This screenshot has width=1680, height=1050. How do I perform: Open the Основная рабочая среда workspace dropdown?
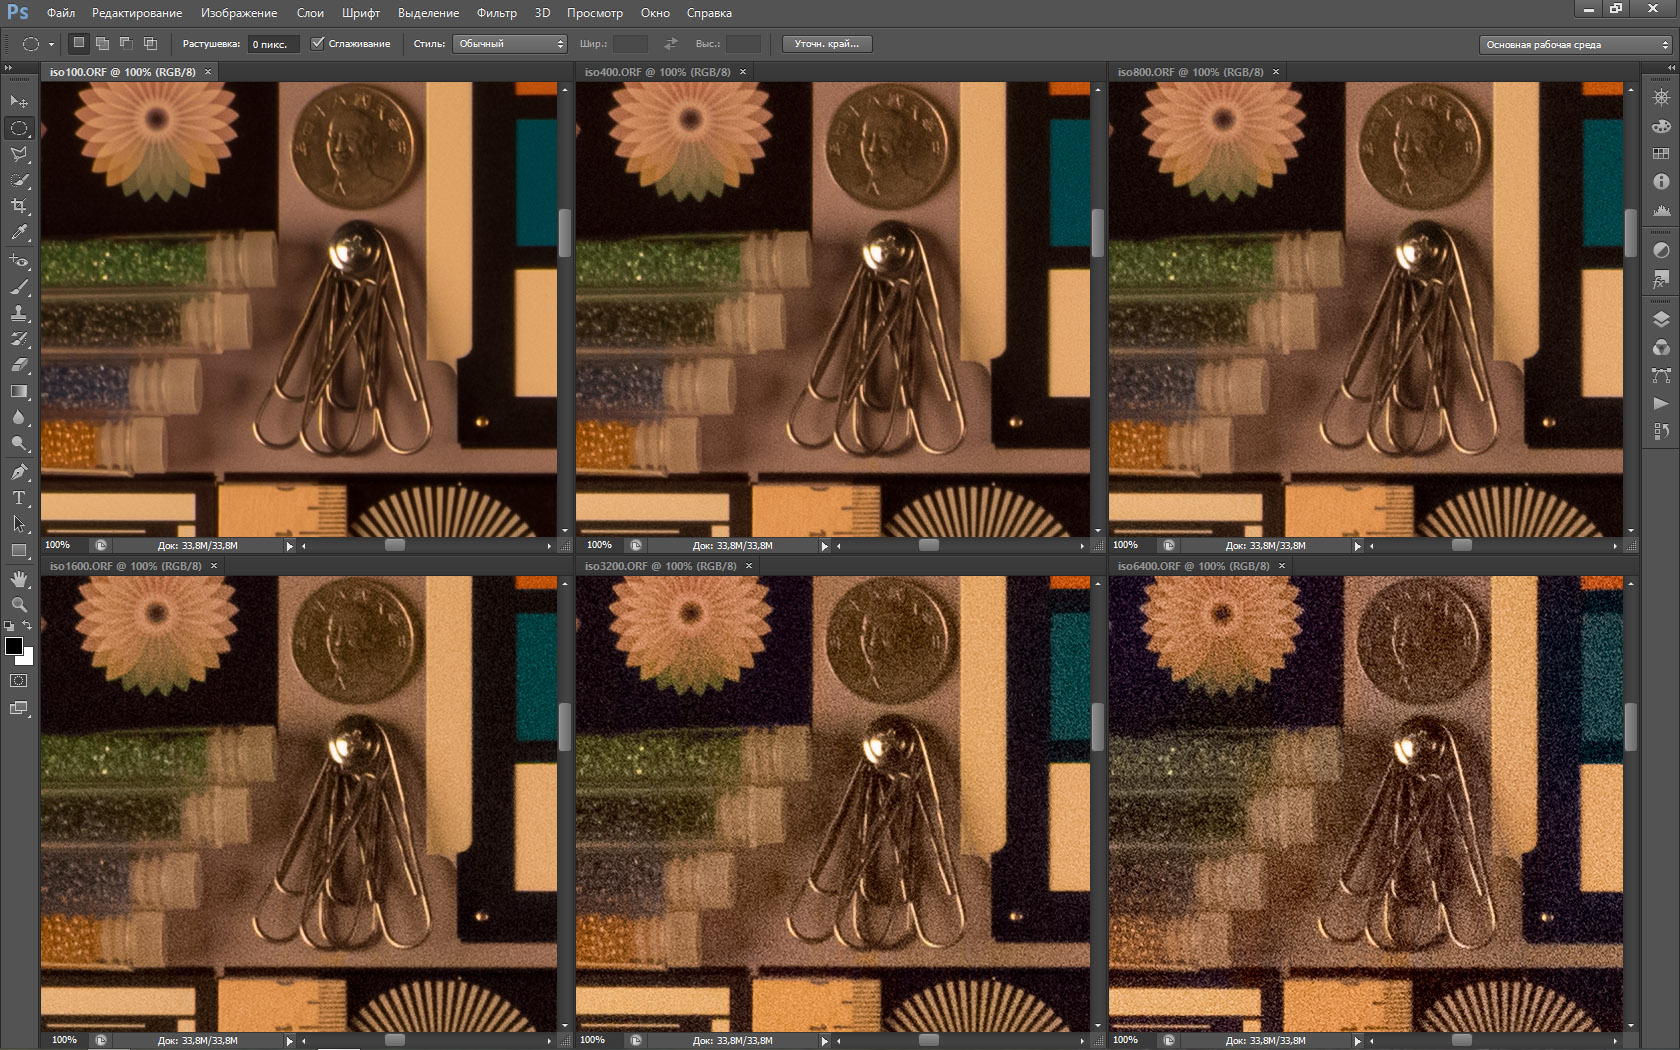tap(1575, 44)
